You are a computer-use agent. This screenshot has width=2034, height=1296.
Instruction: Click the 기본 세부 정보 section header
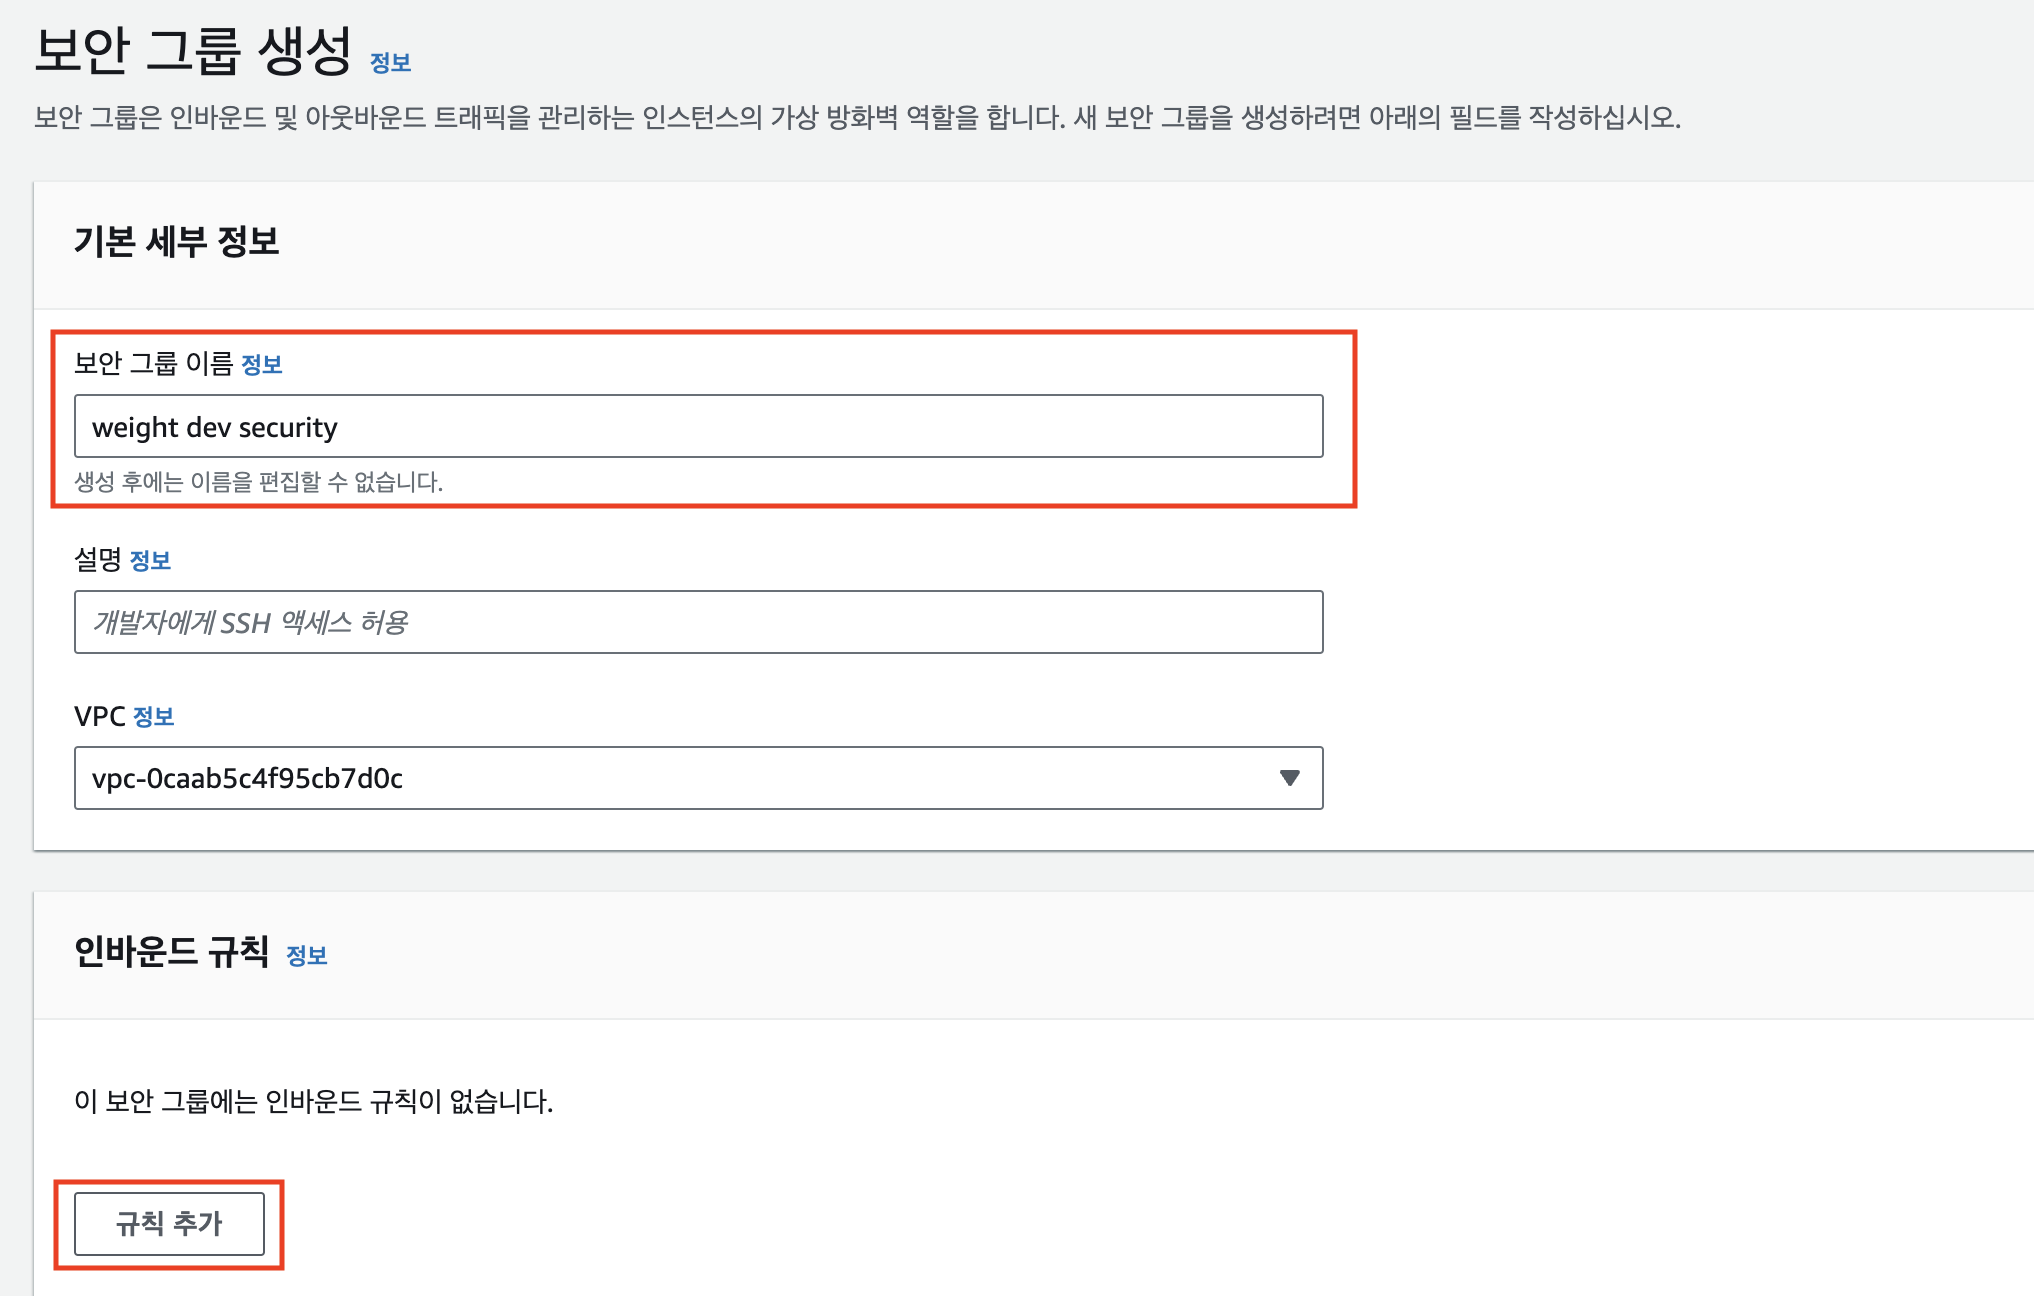pyautogui.click(x=176, y=241)
